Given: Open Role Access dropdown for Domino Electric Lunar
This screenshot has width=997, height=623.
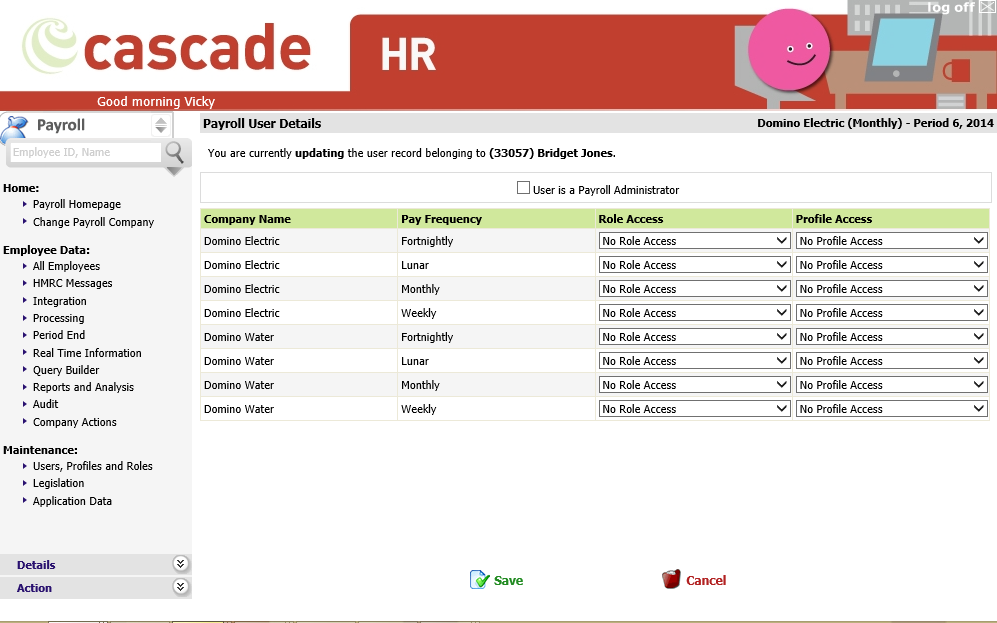Looking at the screenshot, I should tap(694, 265).
